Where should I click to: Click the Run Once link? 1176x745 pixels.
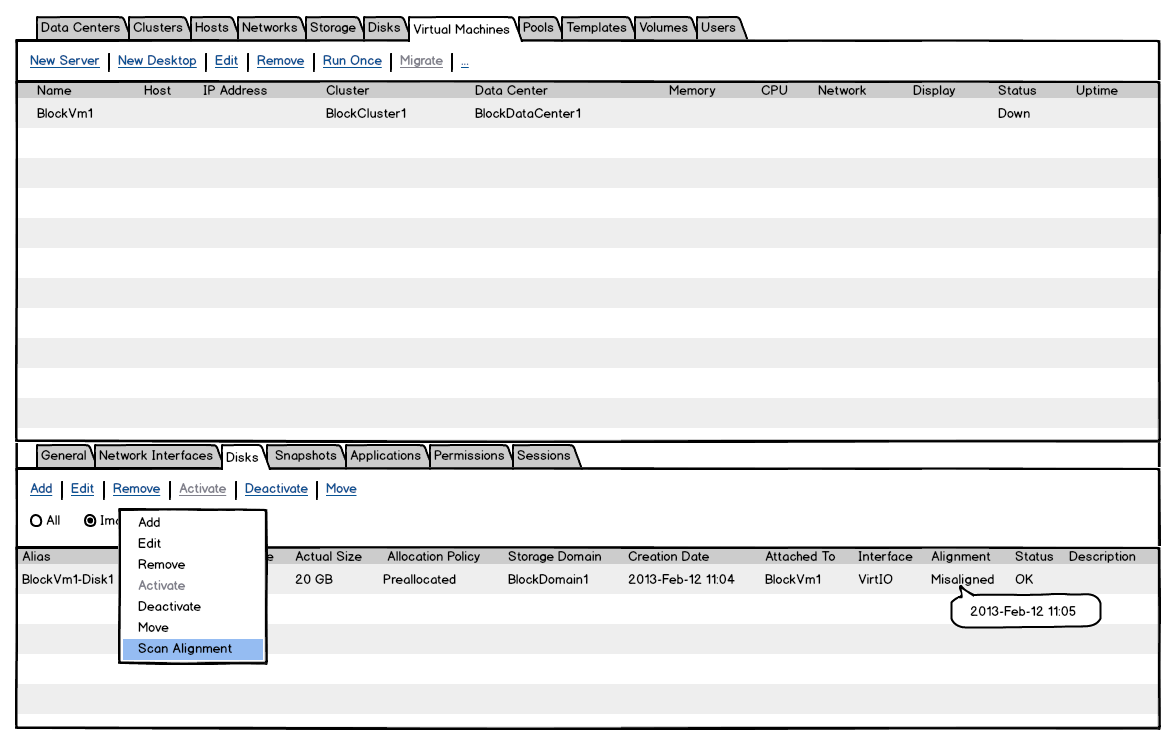point(352,61)
